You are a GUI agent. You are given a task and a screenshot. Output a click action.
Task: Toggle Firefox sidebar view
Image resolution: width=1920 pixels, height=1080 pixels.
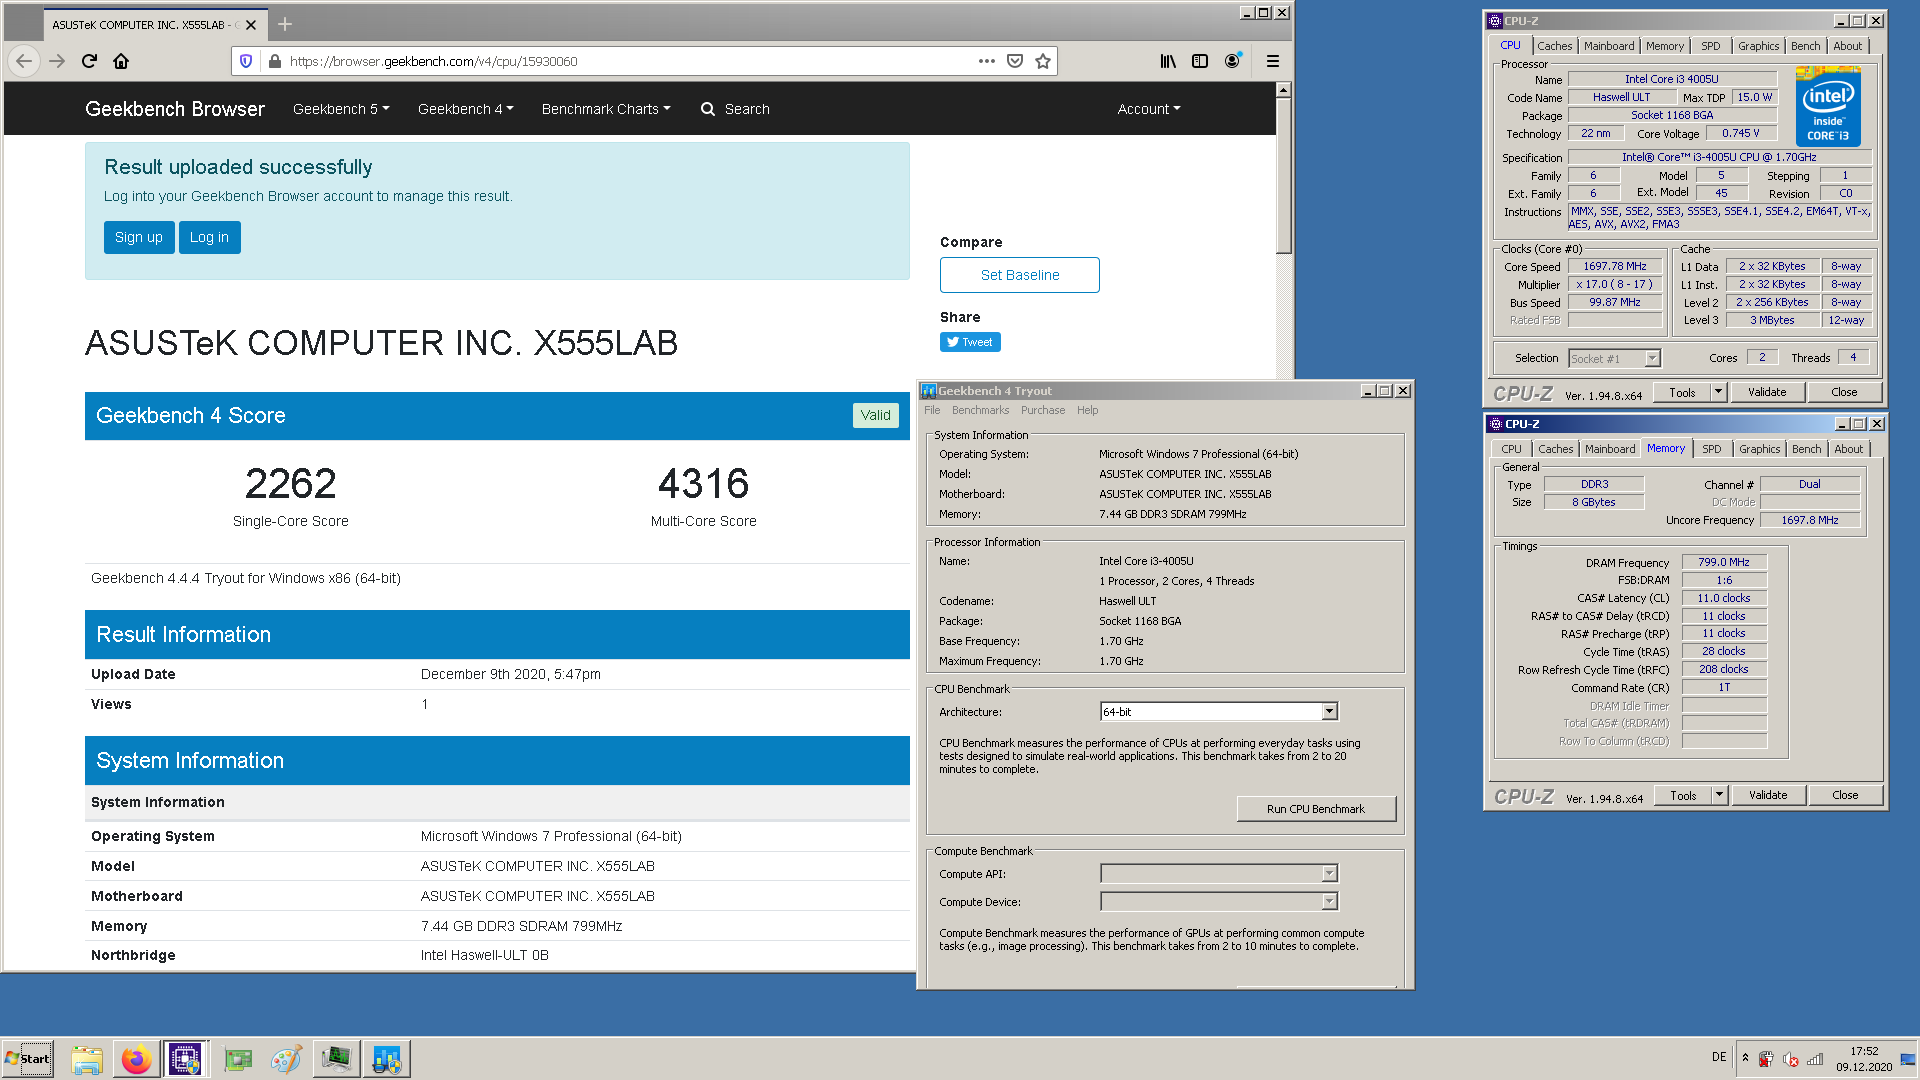(1200, 61)
